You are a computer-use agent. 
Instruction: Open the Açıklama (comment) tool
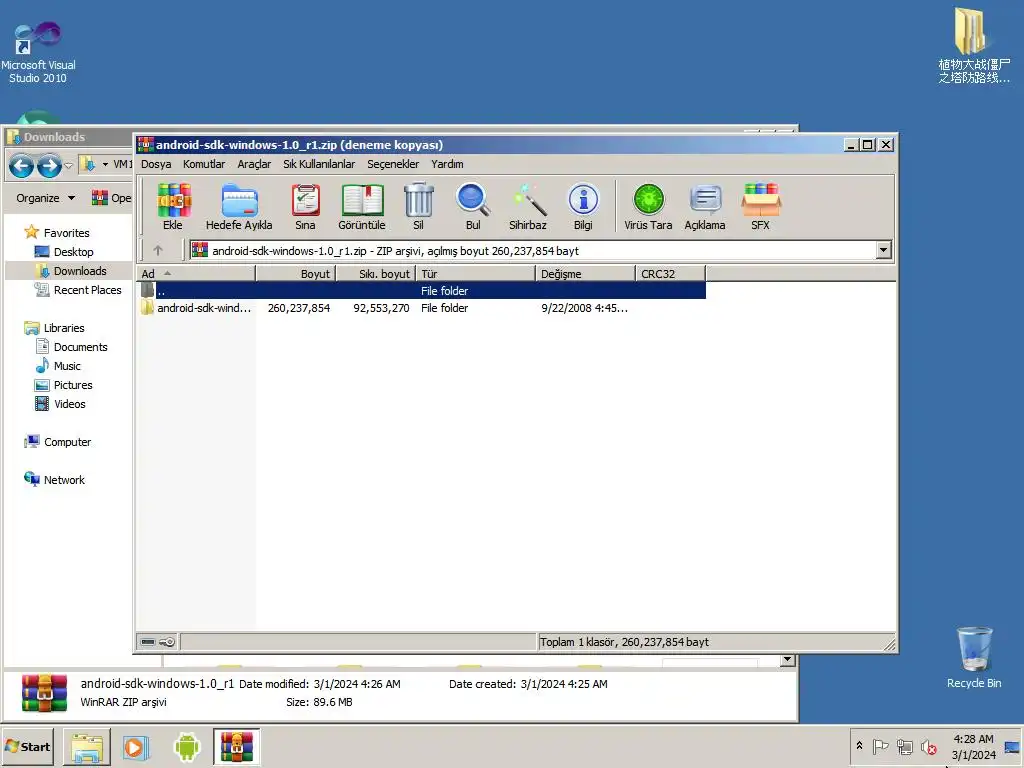click(x=705, y=207)
